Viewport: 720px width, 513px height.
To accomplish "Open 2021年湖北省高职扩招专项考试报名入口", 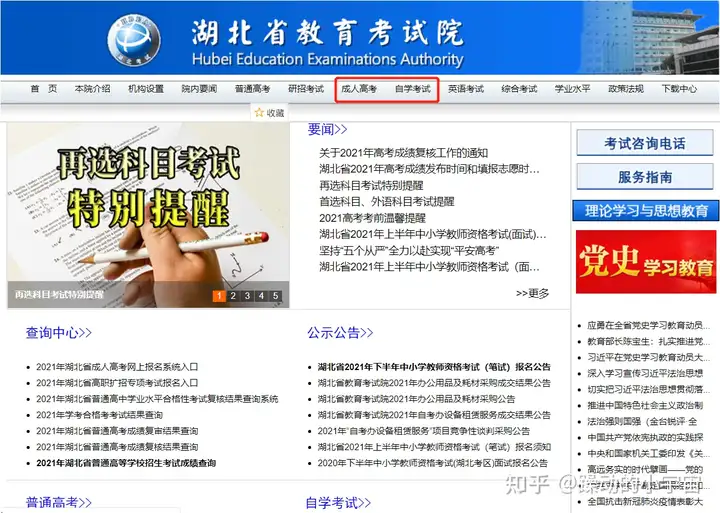I will [x=117, y=383].
